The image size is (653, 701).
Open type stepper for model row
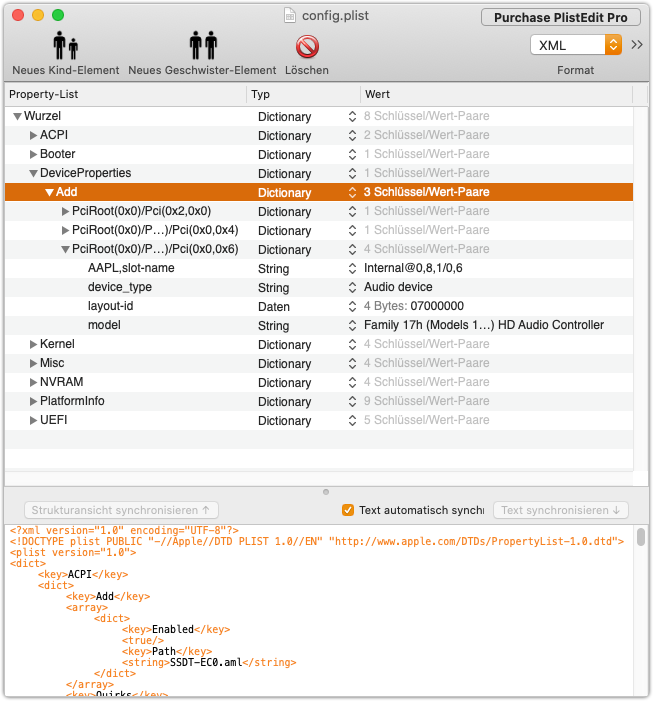pos(352,325)
